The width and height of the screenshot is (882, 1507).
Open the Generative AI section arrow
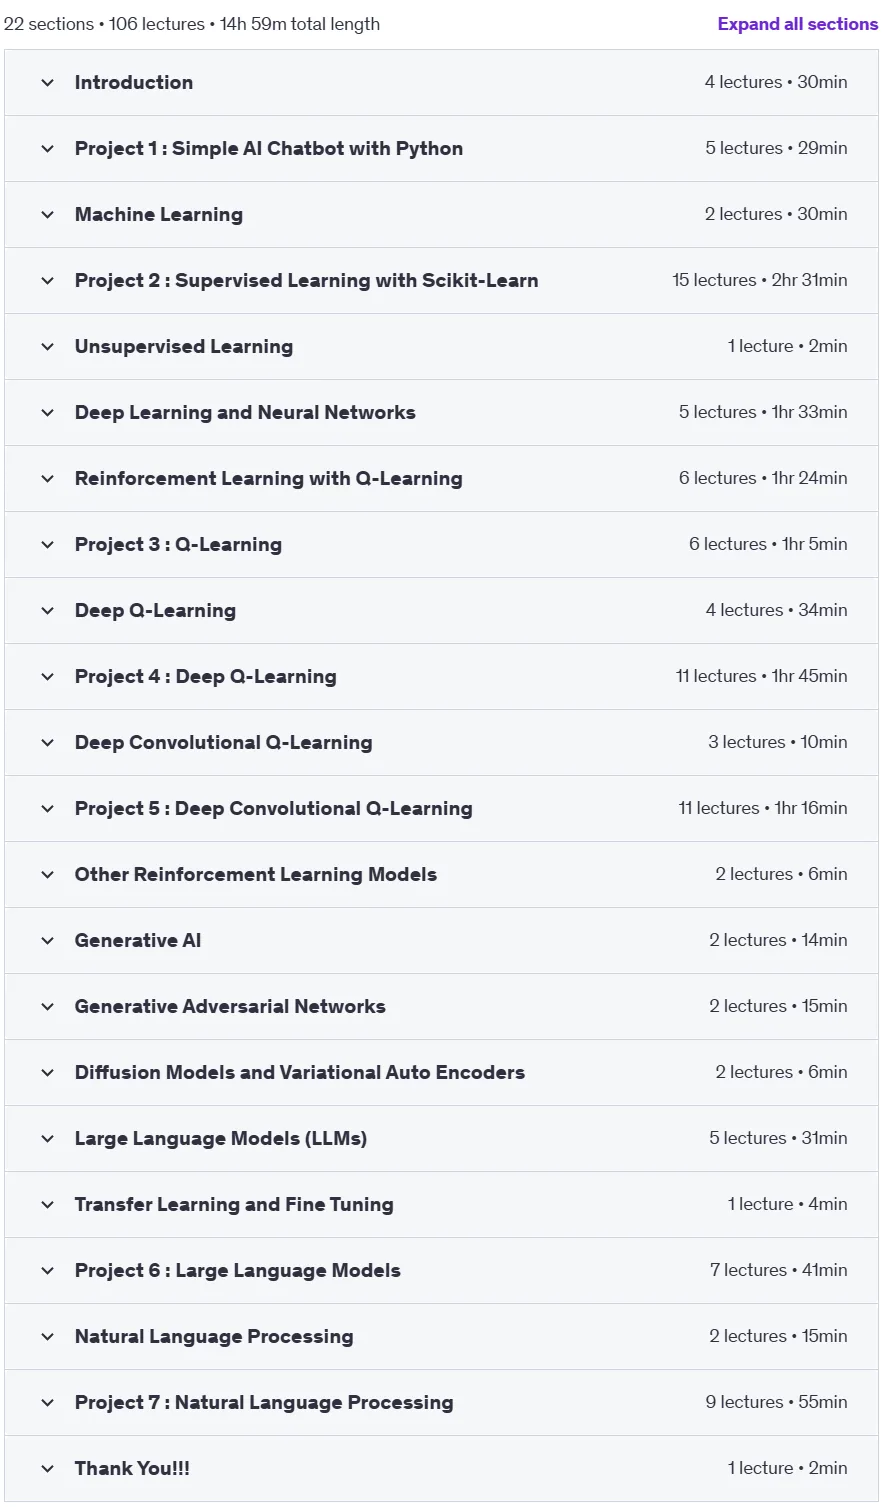point(47,941)
